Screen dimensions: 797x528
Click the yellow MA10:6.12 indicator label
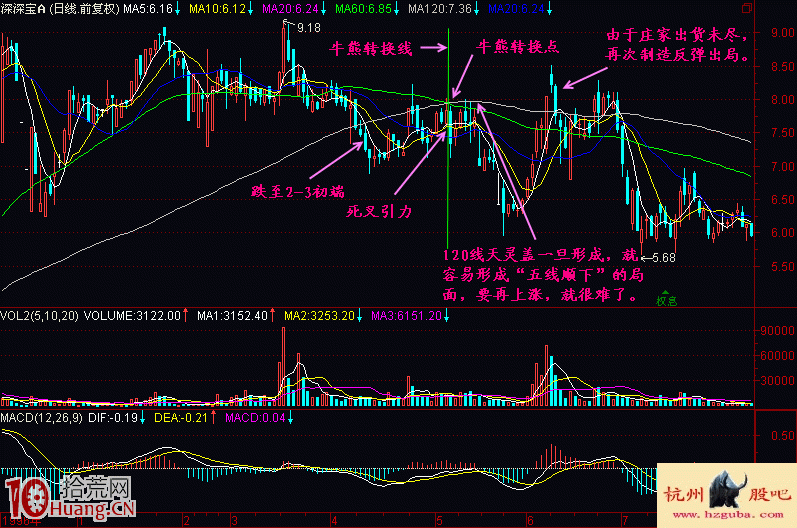pyautogui.click(x=218, y=9)
